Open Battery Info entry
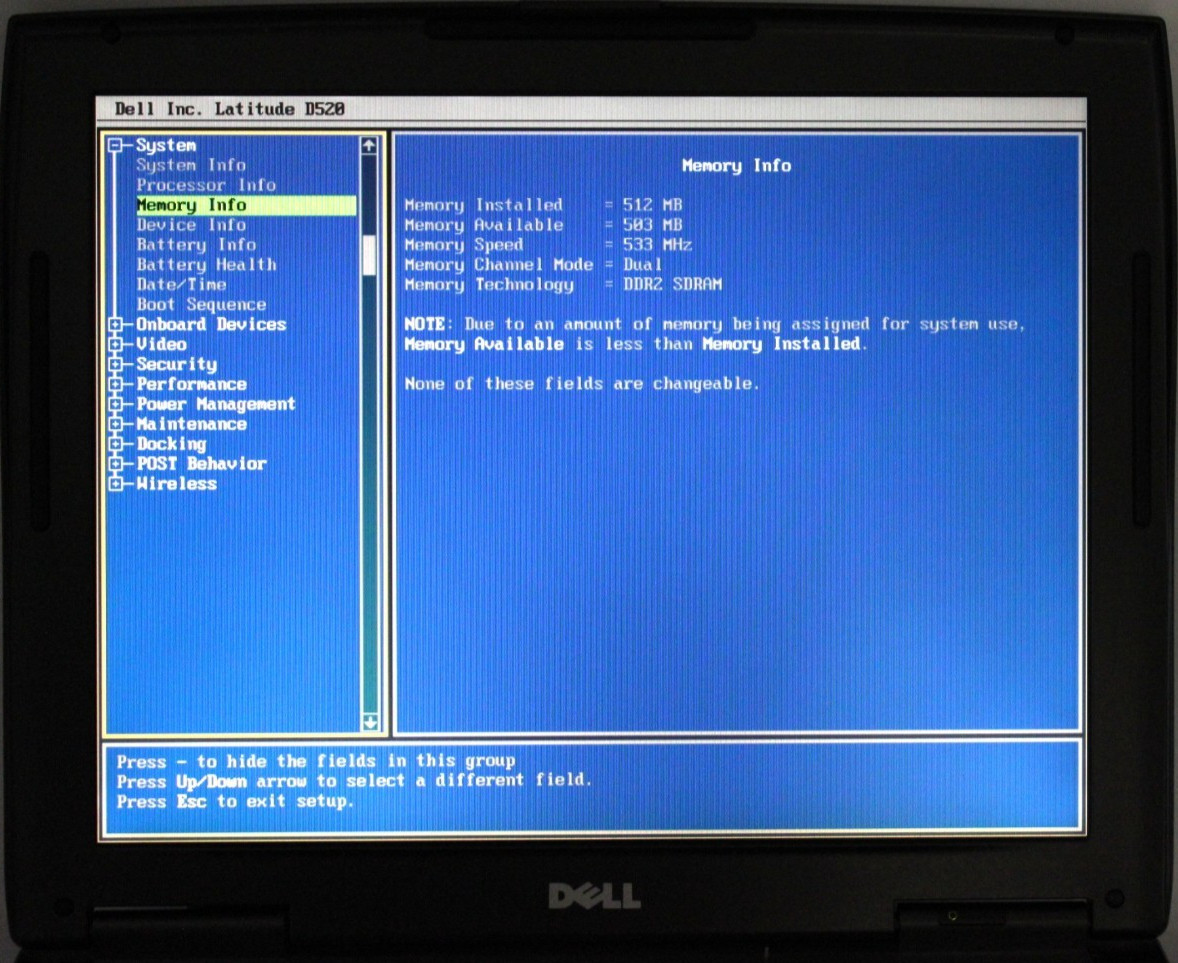The height and width of the screenshot is (963, 1178). (196, 245)
